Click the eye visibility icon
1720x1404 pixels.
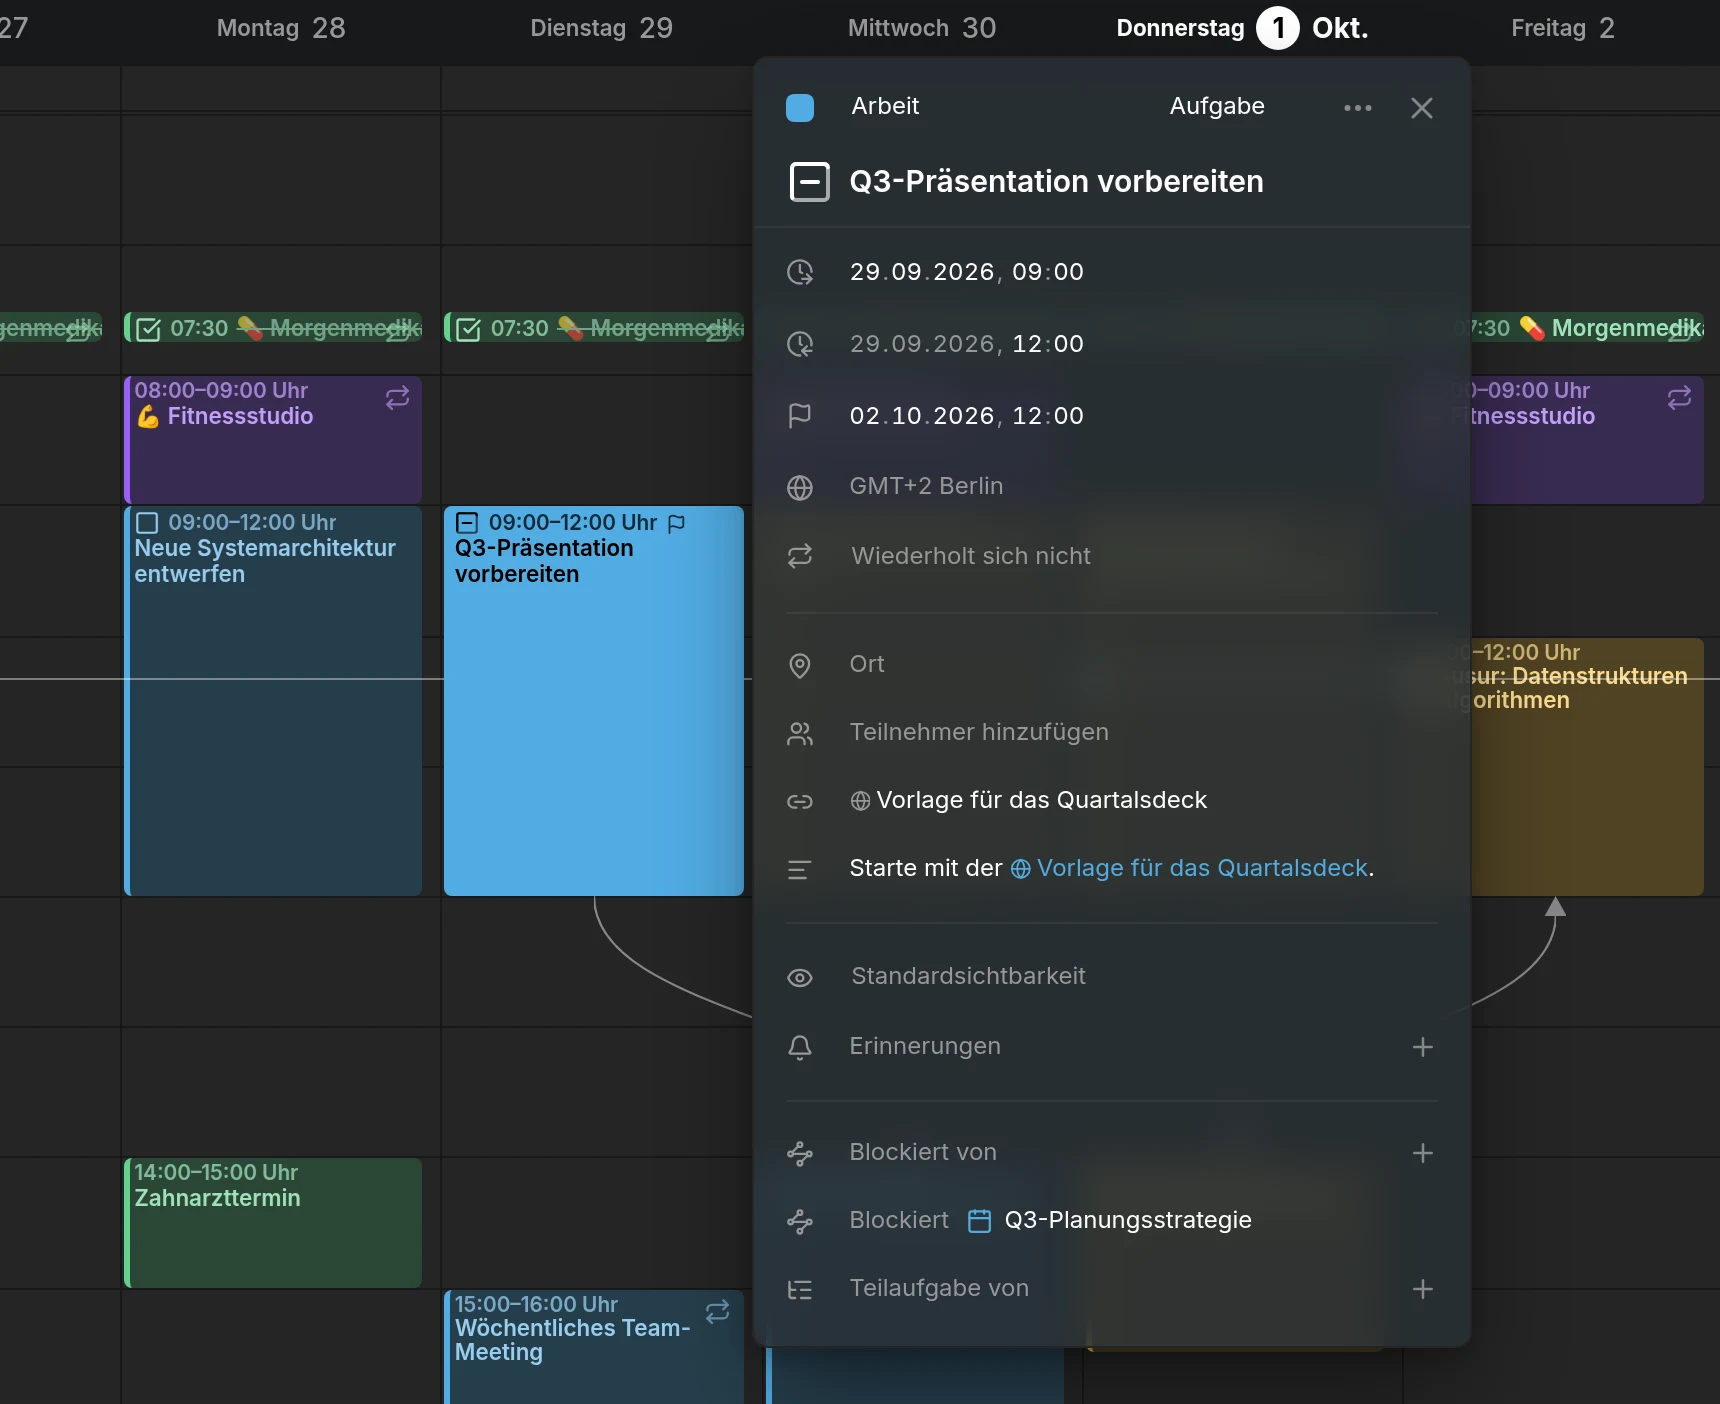(800, 978)
